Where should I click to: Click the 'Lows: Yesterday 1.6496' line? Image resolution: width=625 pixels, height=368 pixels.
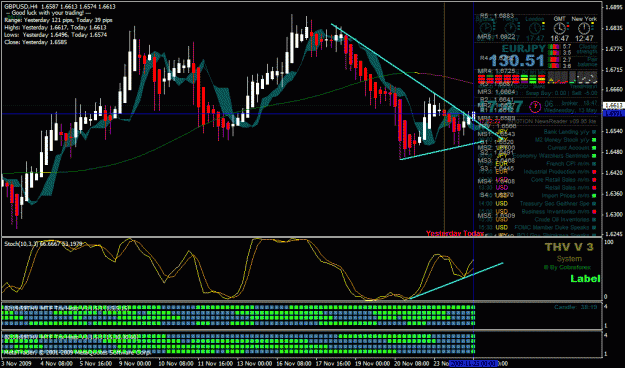(x=55, y=35)
